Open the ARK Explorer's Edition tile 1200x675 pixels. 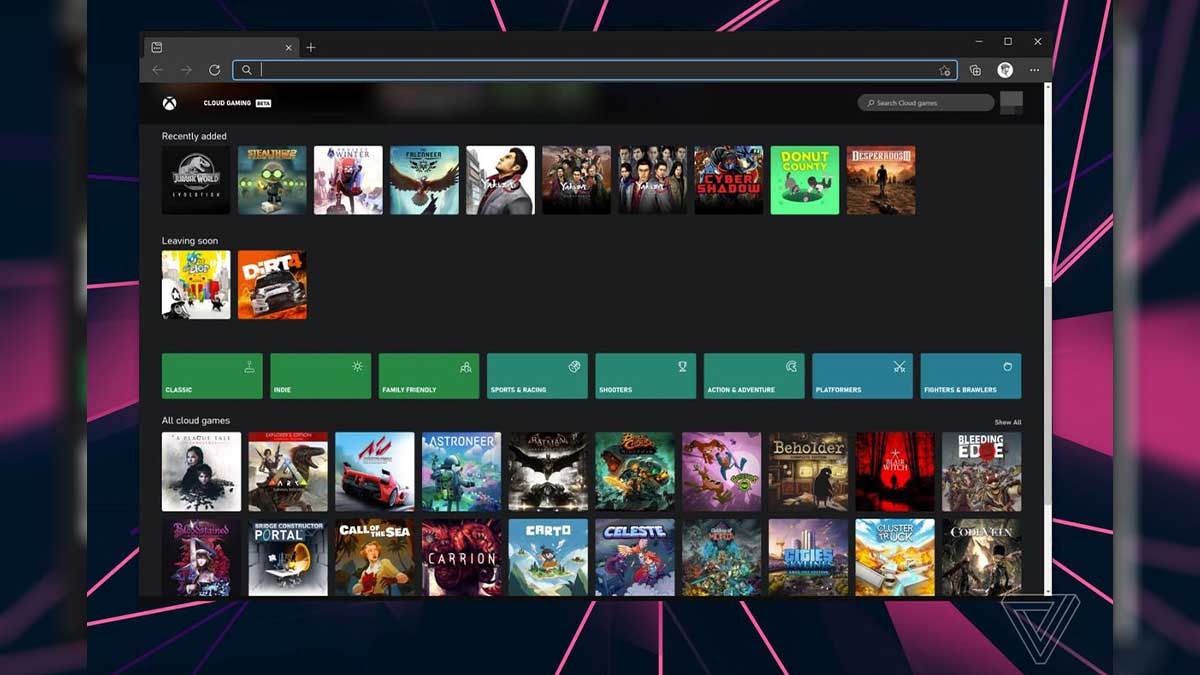288,472
